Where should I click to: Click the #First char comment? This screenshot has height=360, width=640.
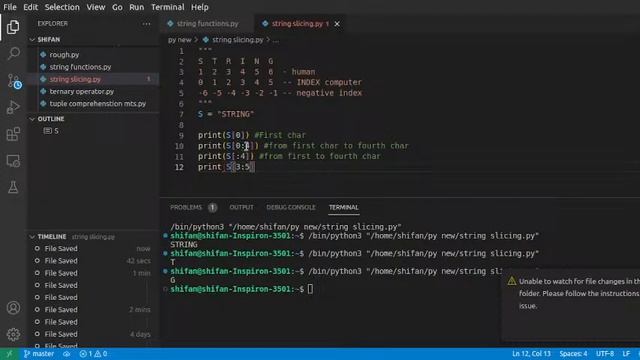click(280, 135)
